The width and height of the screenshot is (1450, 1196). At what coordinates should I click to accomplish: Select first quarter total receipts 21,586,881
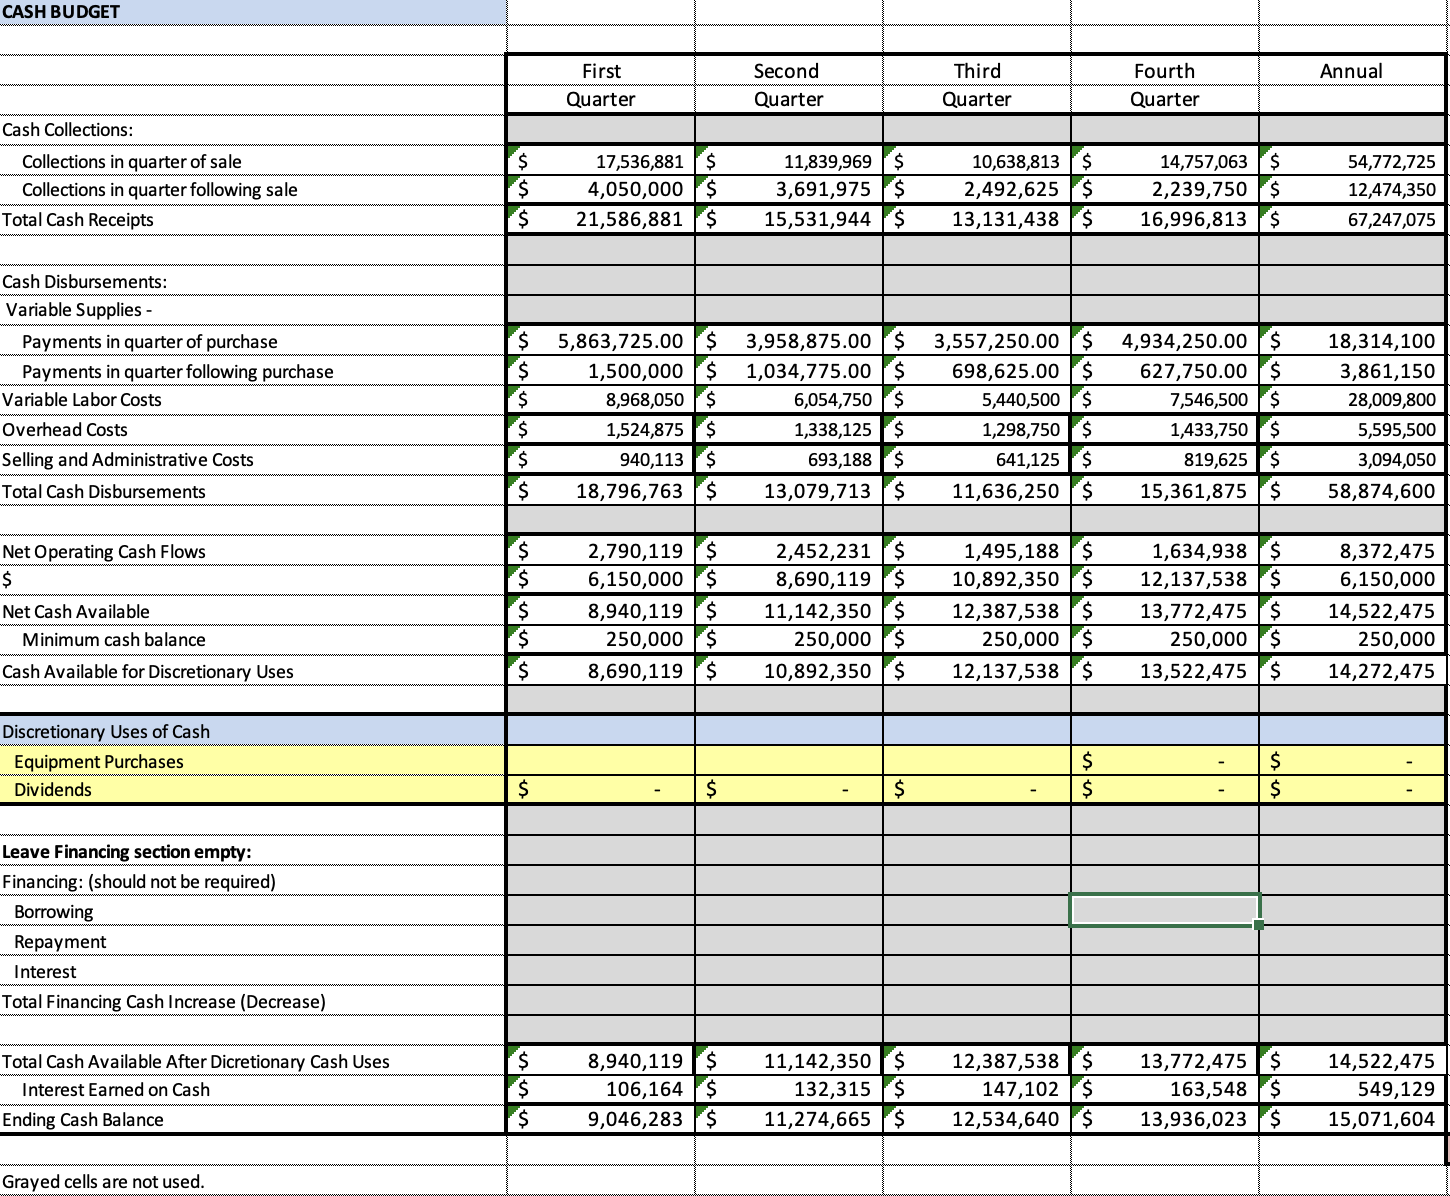pos(601,219)
